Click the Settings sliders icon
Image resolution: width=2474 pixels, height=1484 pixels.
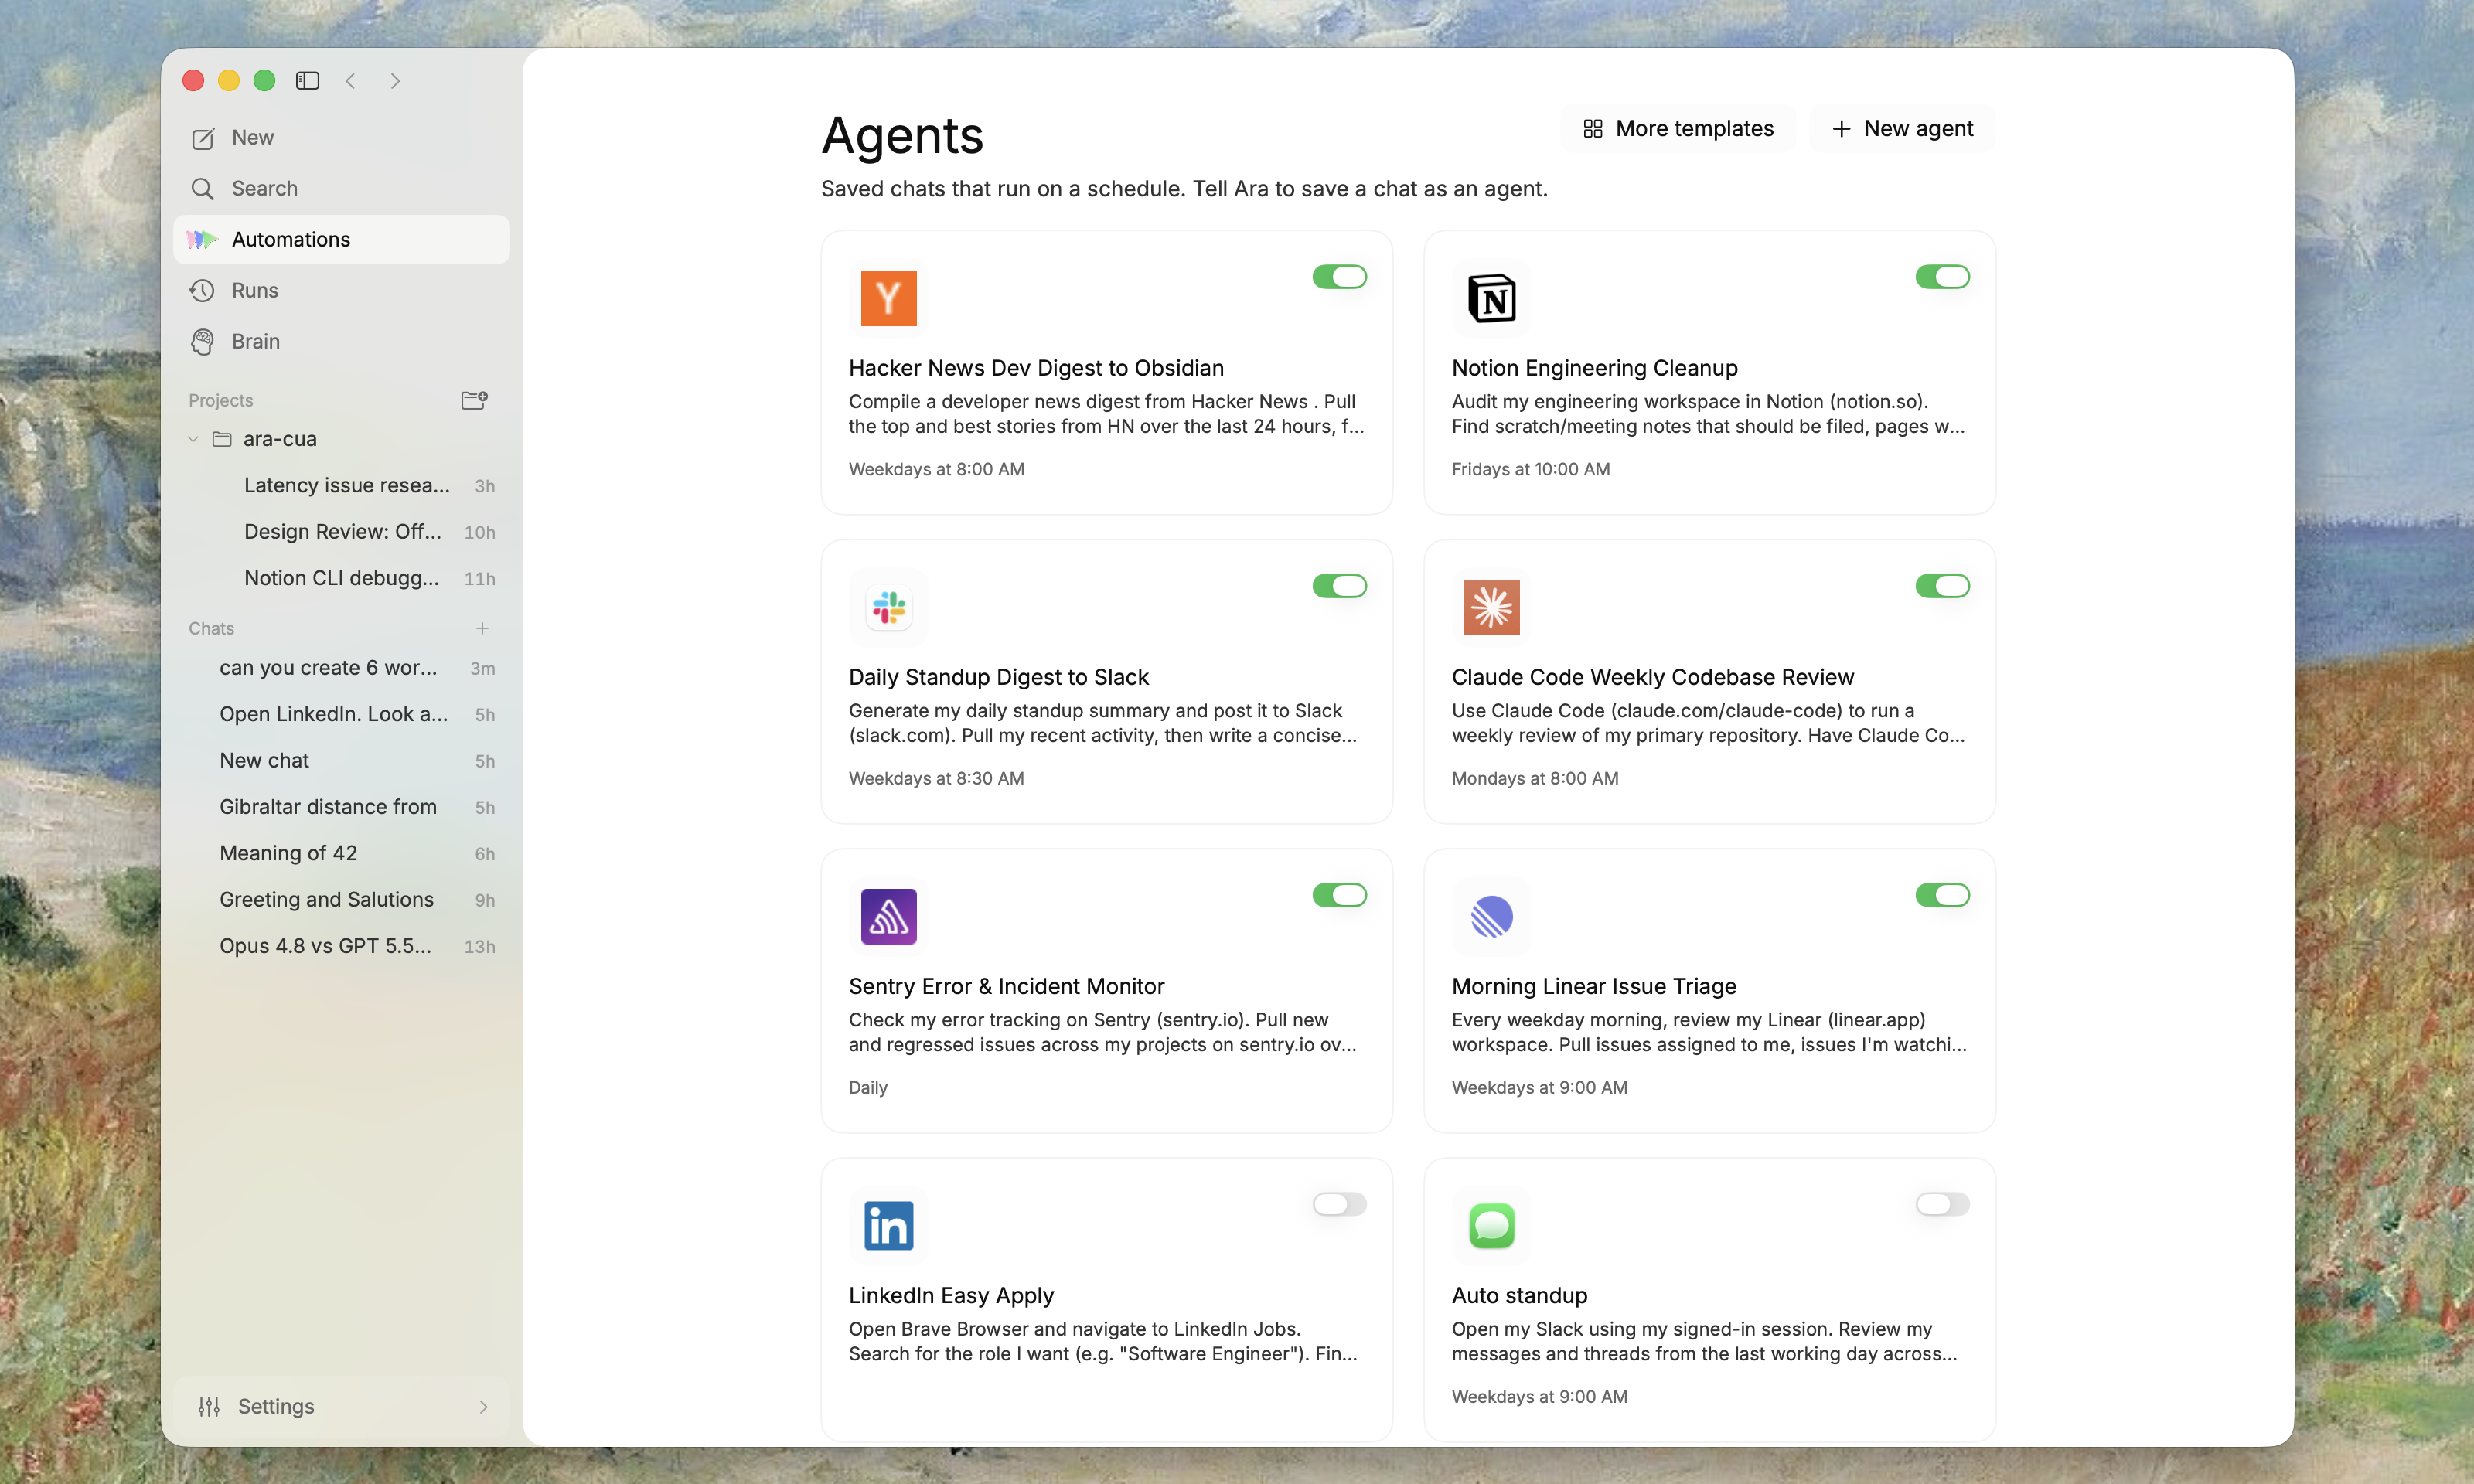click(x=209, y=1406)
